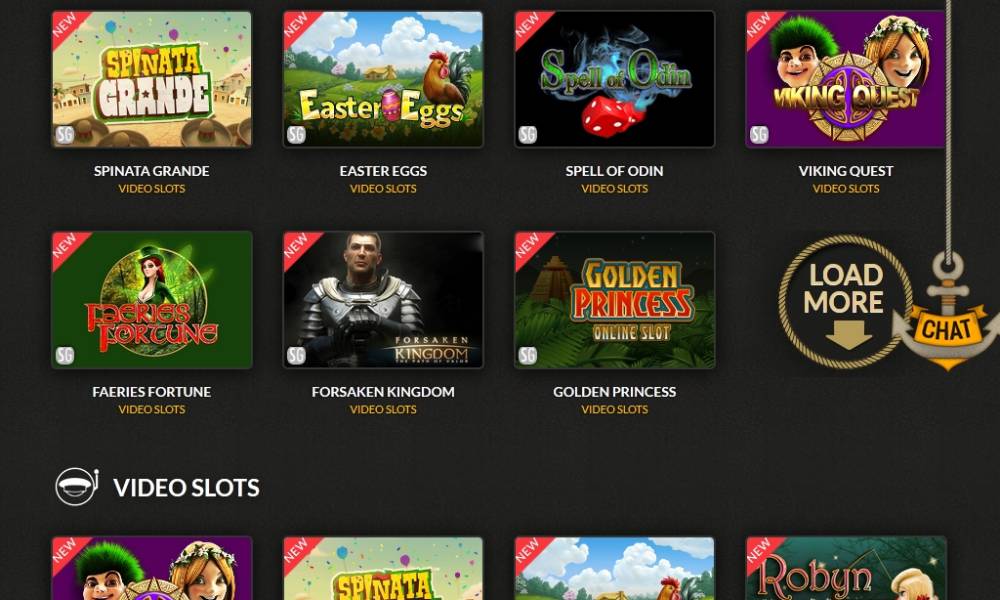Click the Video Slots section icon

click(77, 487)
